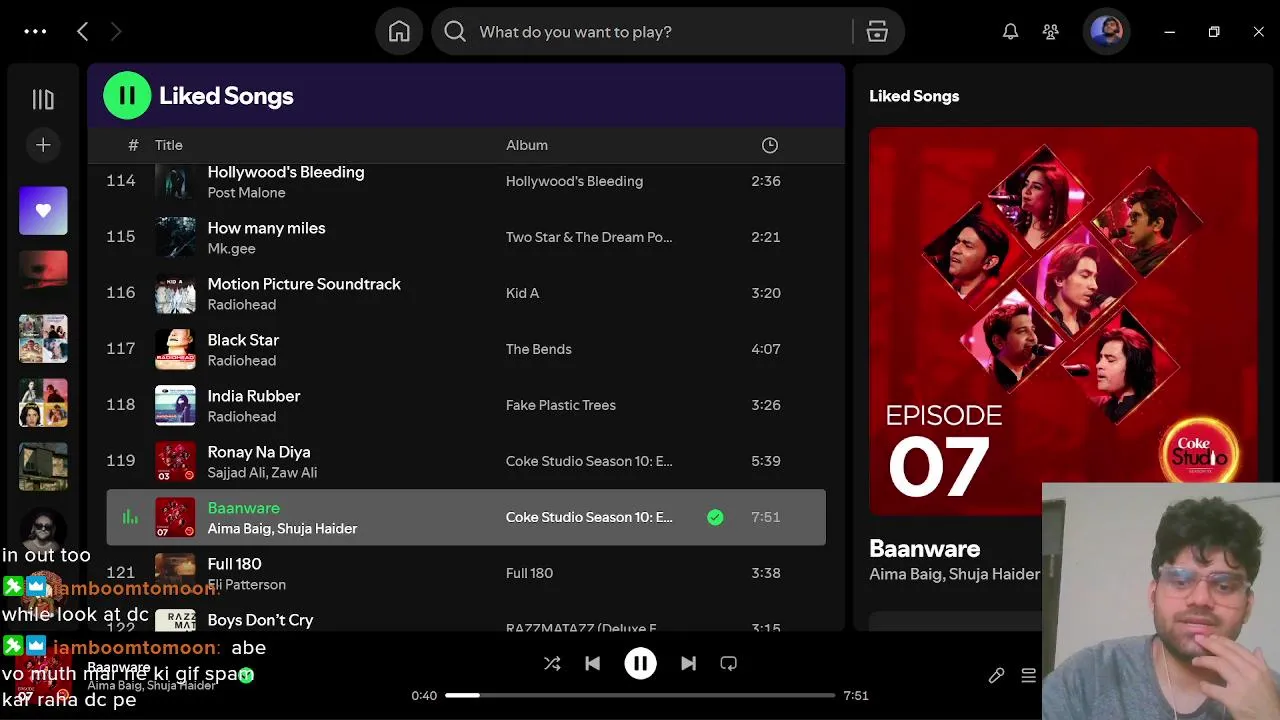Open the Home page icon

[399, 32]
